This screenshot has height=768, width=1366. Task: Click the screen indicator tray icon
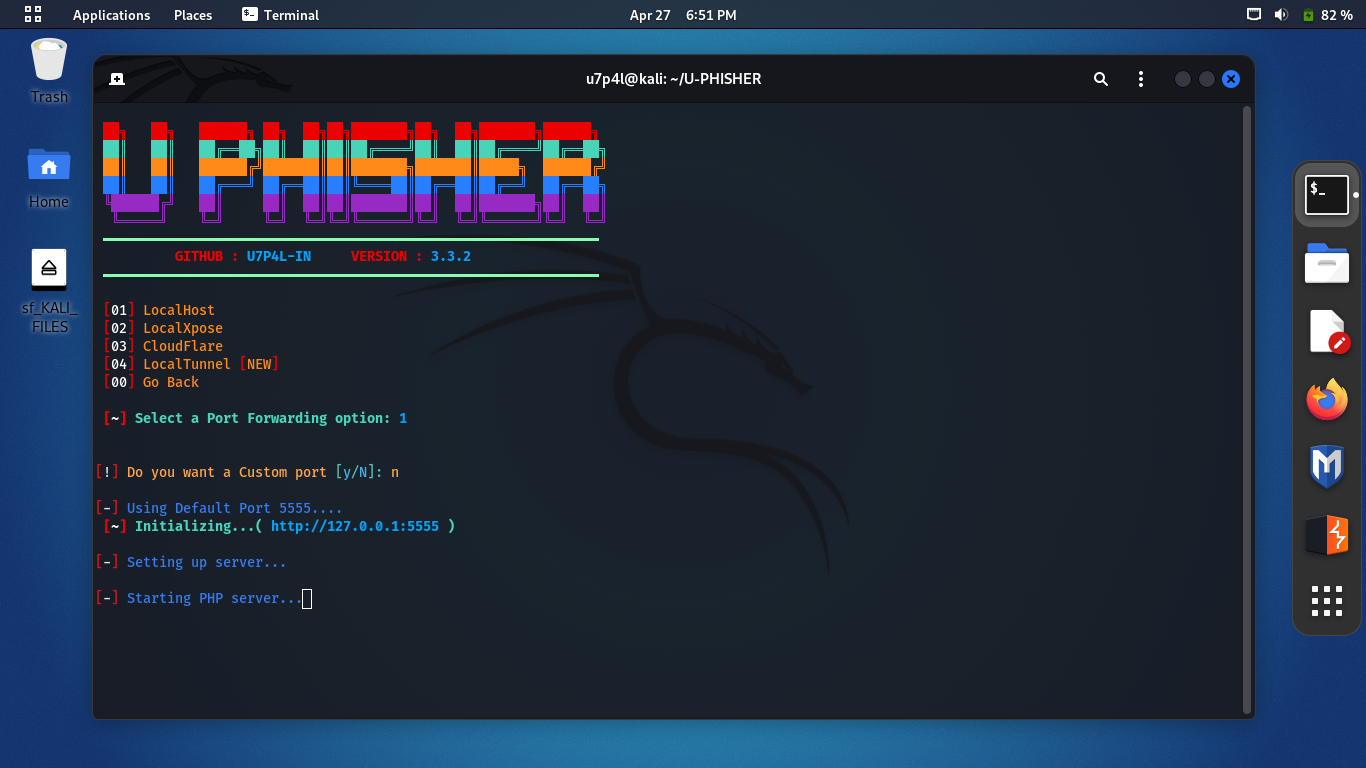tap(1254, 14)
